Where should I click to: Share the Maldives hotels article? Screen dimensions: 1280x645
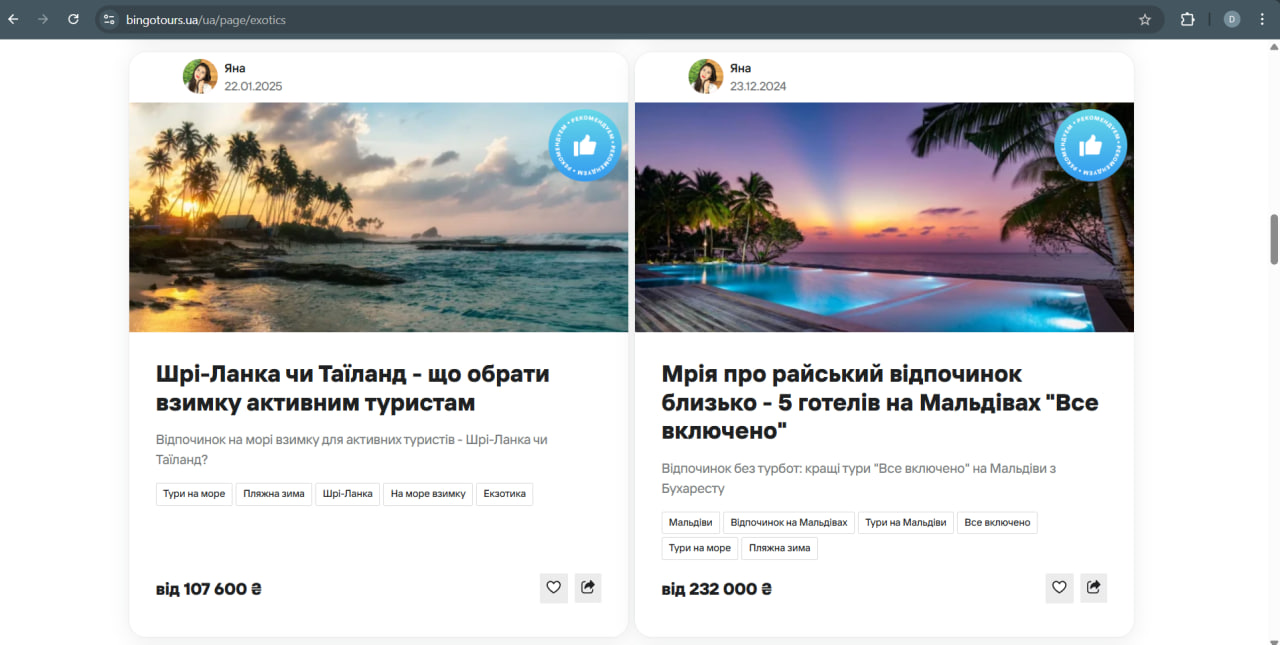click(x=1094, y=588)
